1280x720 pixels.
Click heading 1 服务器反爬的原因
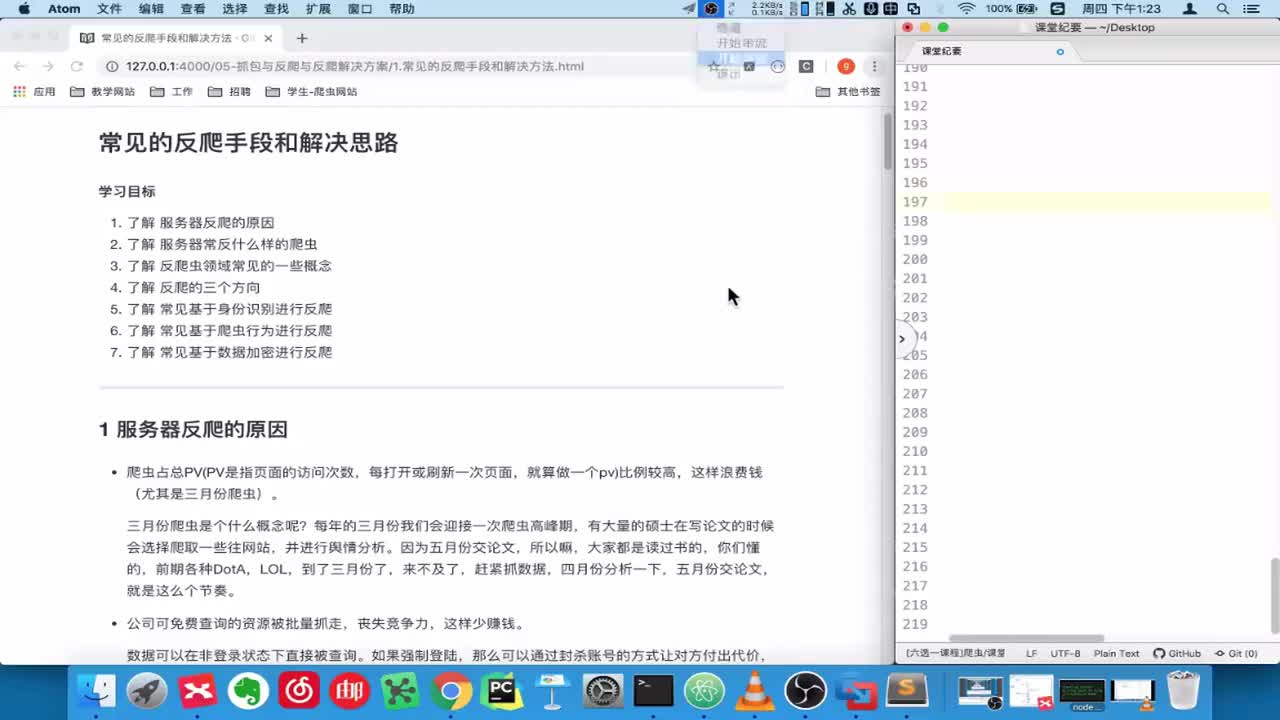click(193, 429)
